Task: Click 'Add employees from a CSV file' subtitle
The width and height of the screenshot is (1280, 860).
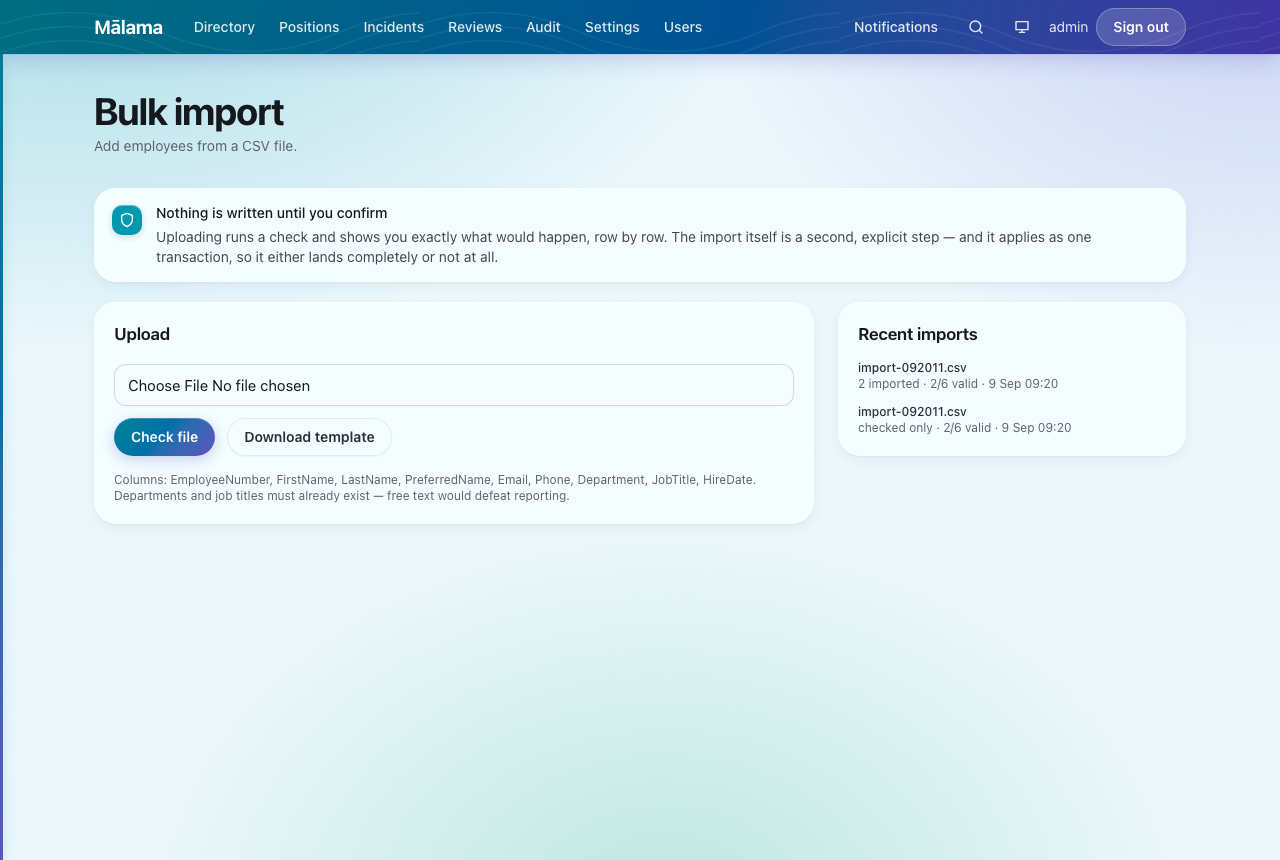Action: point(195,146)
